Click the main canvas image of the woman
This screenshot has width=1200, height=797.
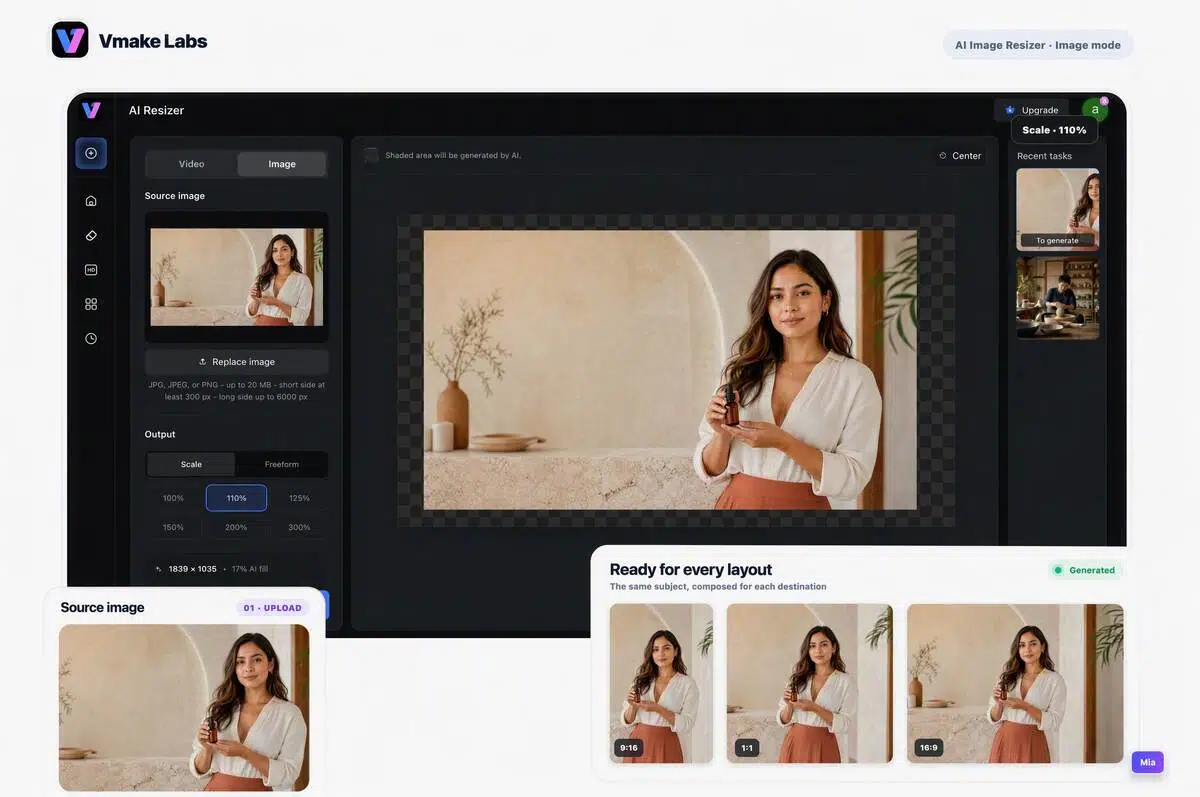(x=670, y=370)
